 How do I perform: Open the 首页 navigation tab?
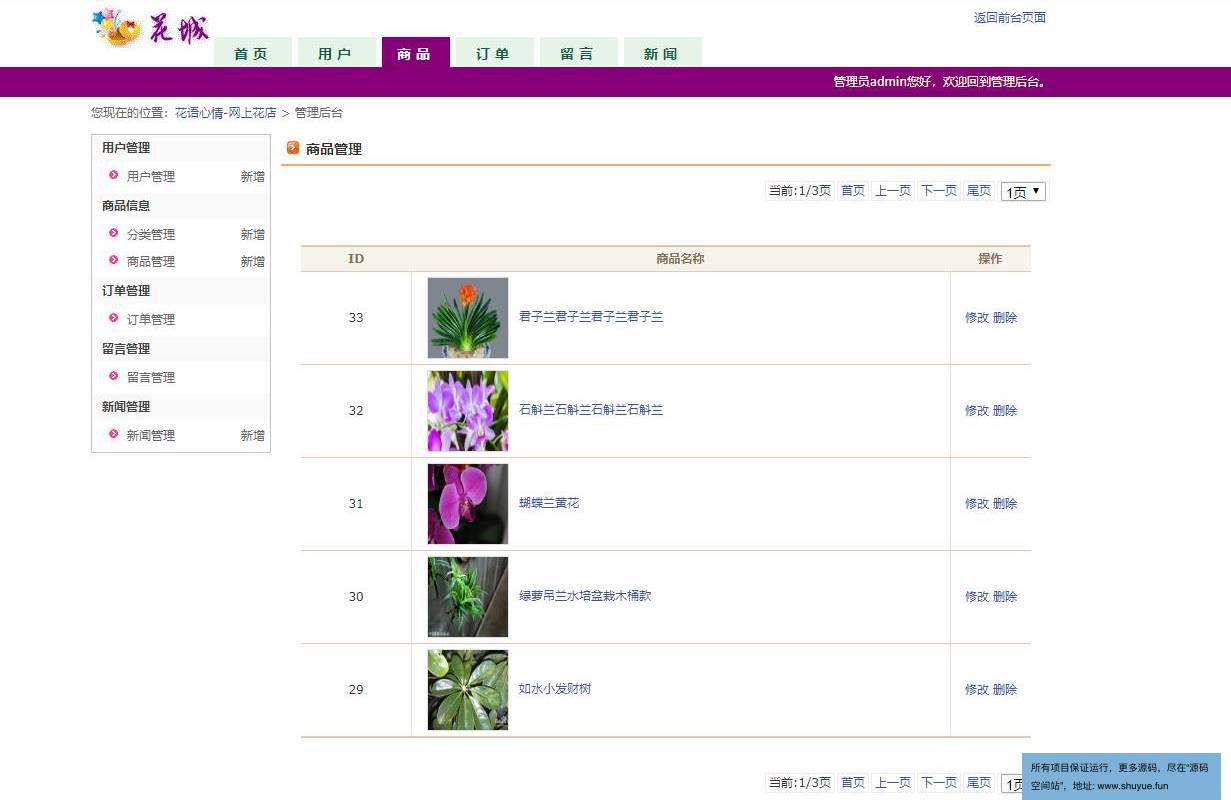(x=252, y=53)
